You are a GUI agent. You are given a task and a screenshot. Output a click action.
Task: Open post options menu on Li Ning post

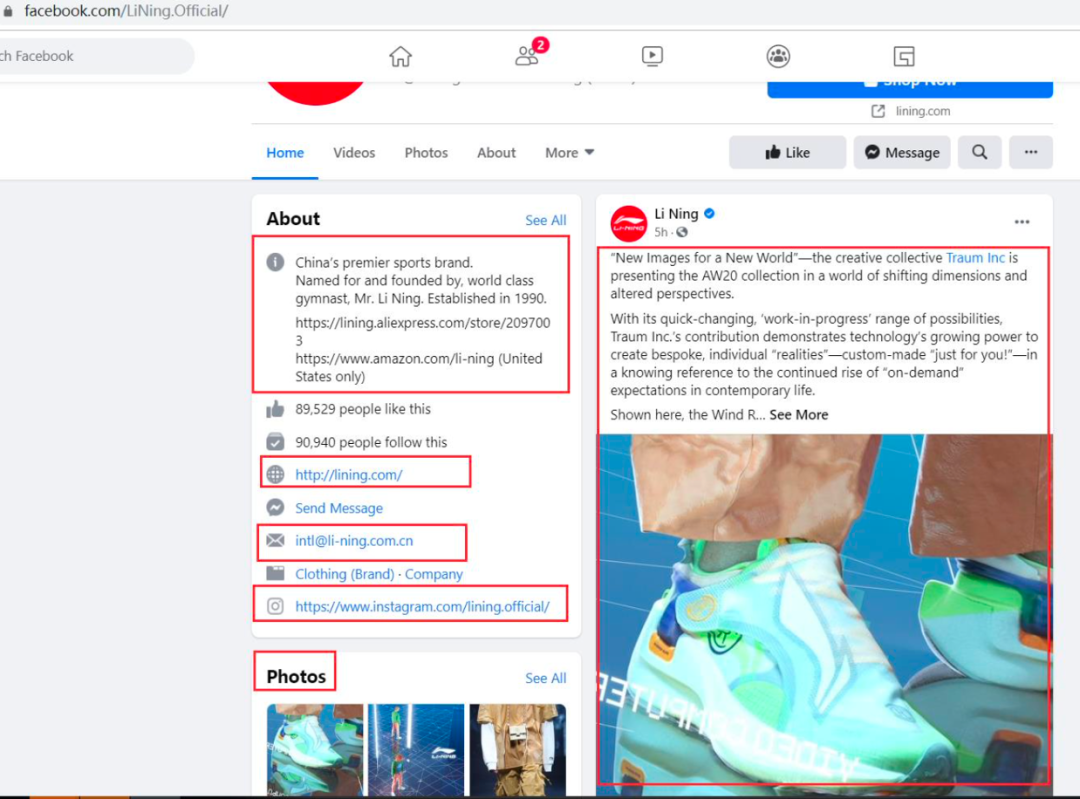pyautogui.click(x=1021, y=222)
